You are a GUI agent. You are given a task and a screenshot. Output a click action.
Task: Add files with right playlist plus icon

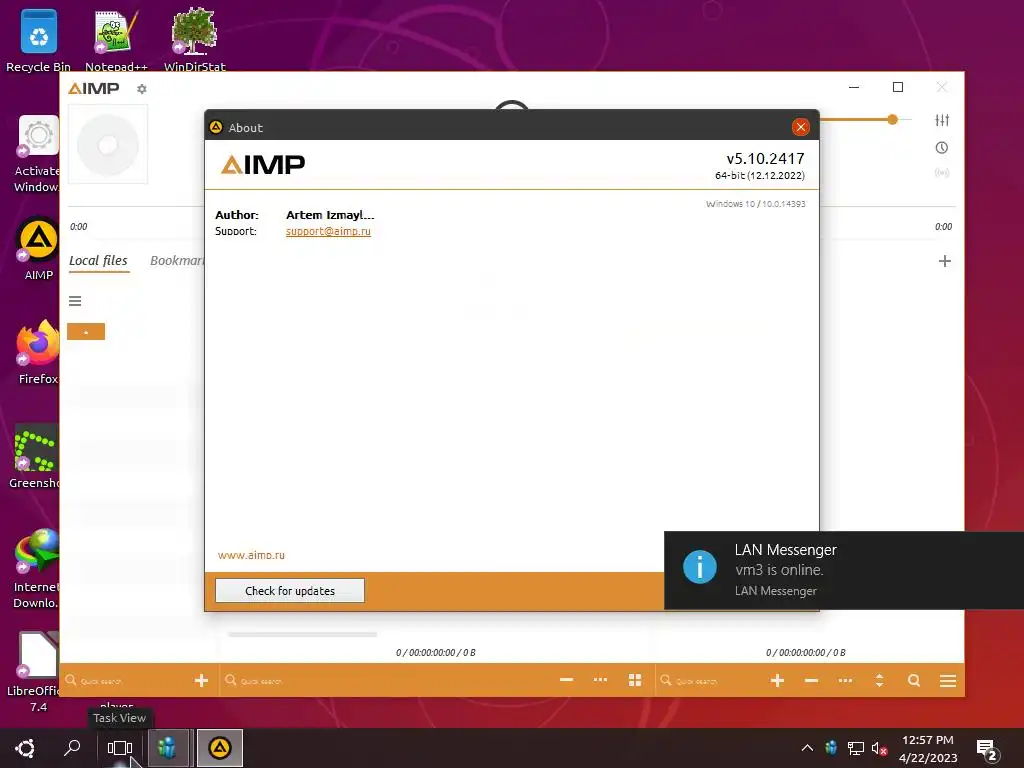click(777, 680)
